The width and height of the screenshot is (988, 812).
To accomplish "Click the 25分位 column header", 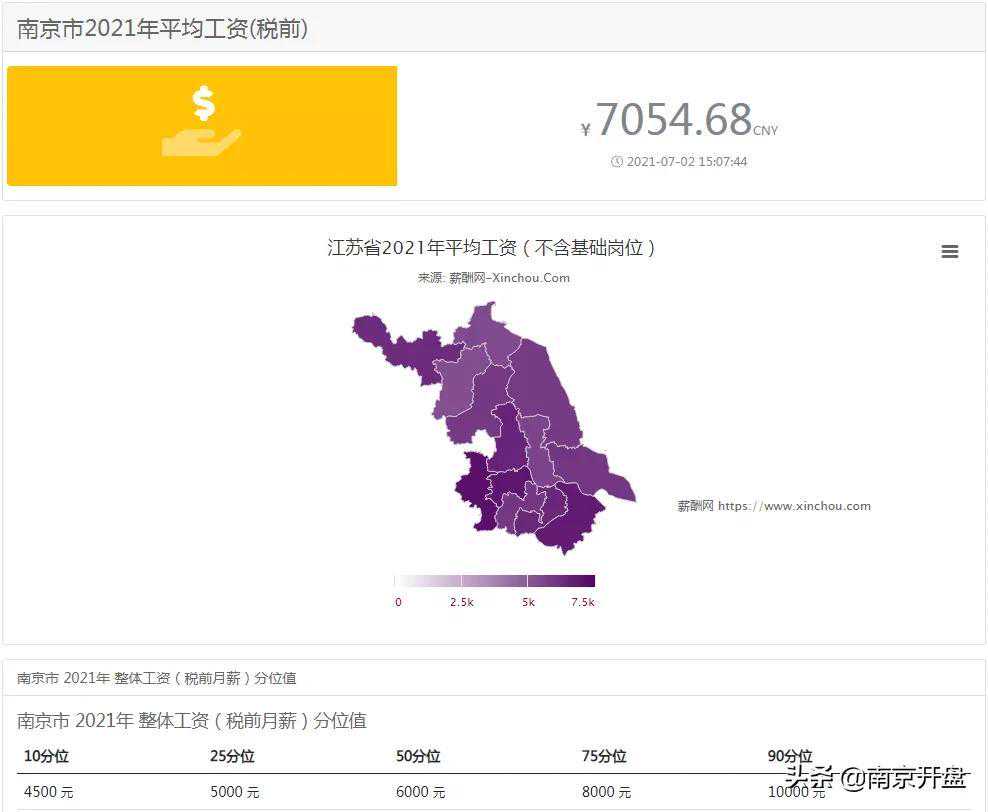I will coord(232,757).
